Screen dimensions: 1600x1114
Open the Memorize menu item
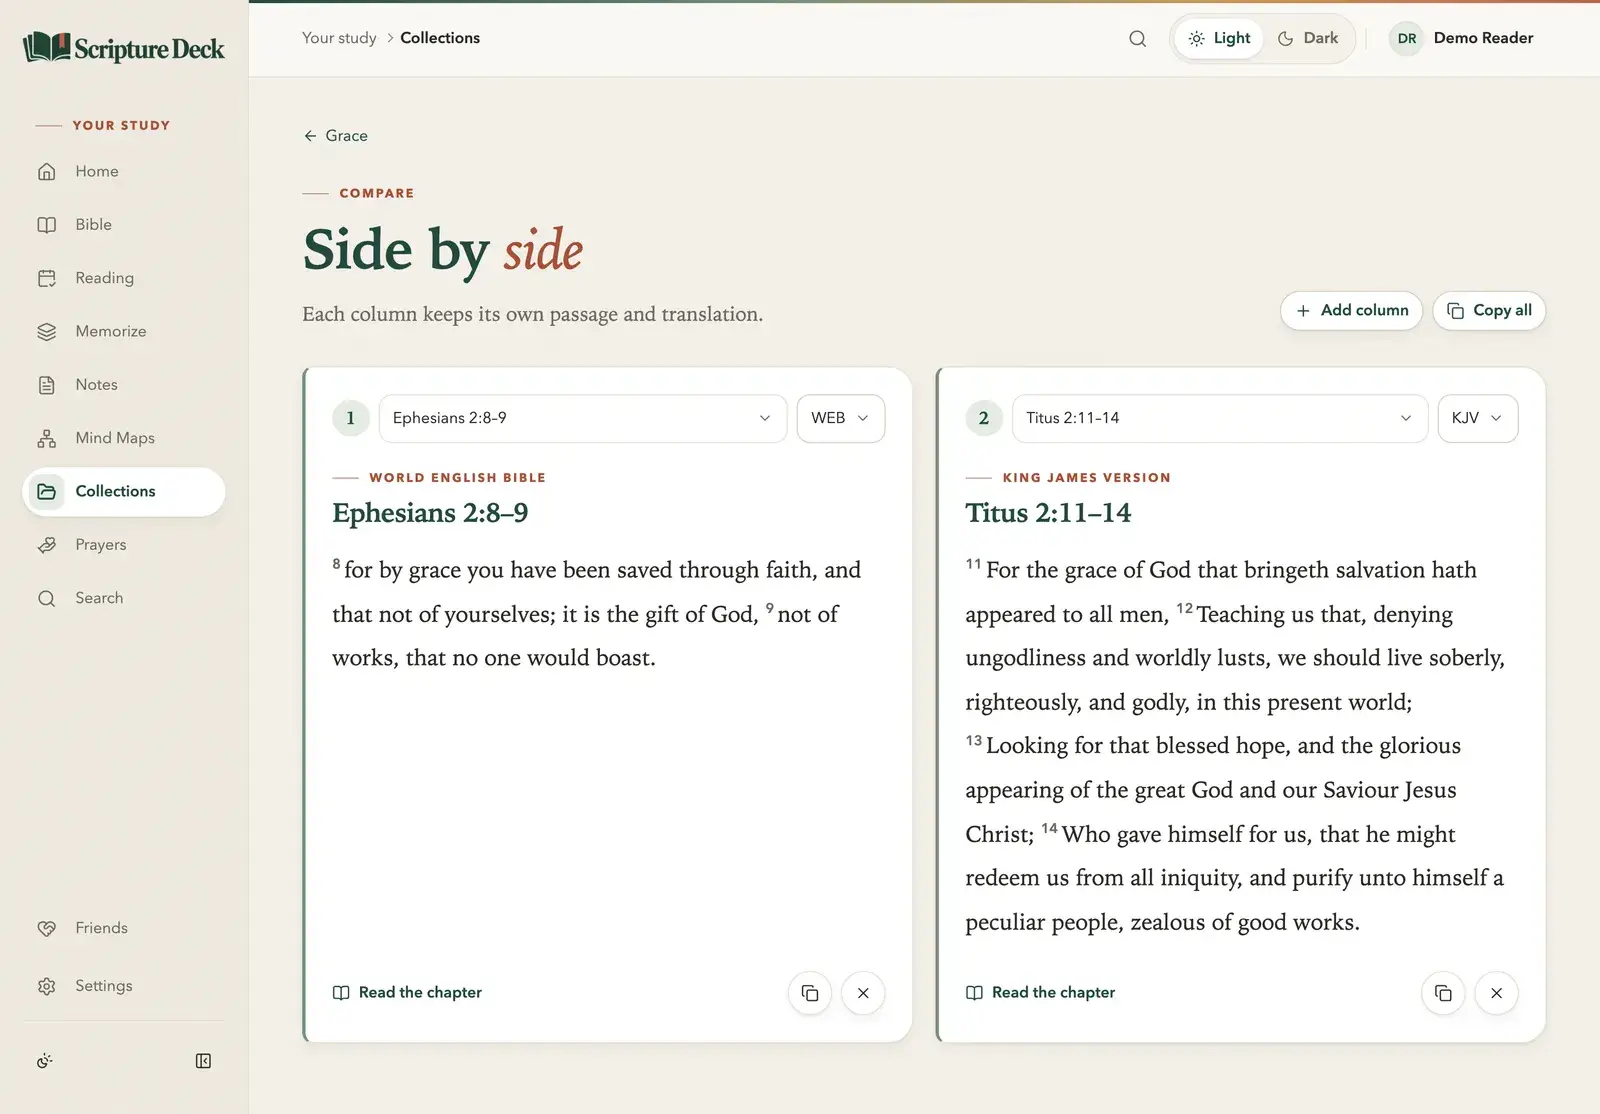pyautogui.click(x=124, y=331)
